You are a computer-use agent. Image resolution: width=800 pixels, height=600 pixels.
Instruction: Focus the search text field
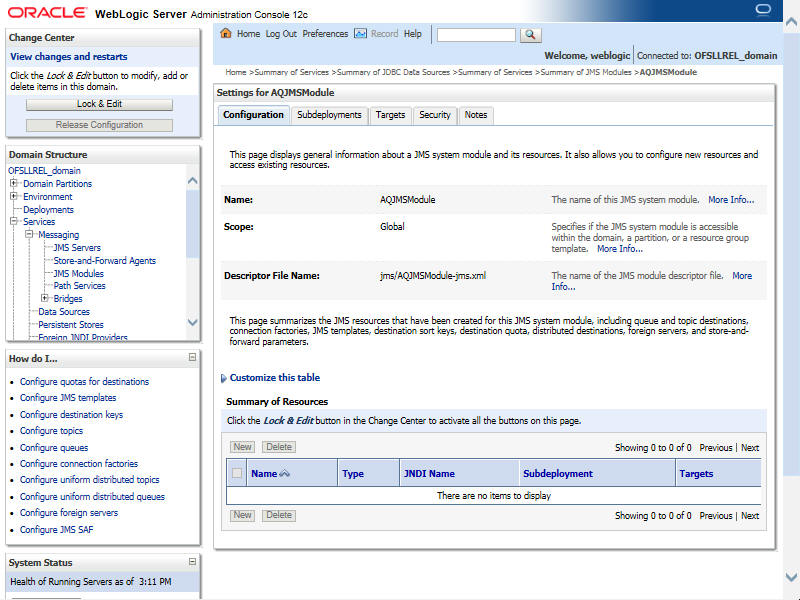click(476, 35)
